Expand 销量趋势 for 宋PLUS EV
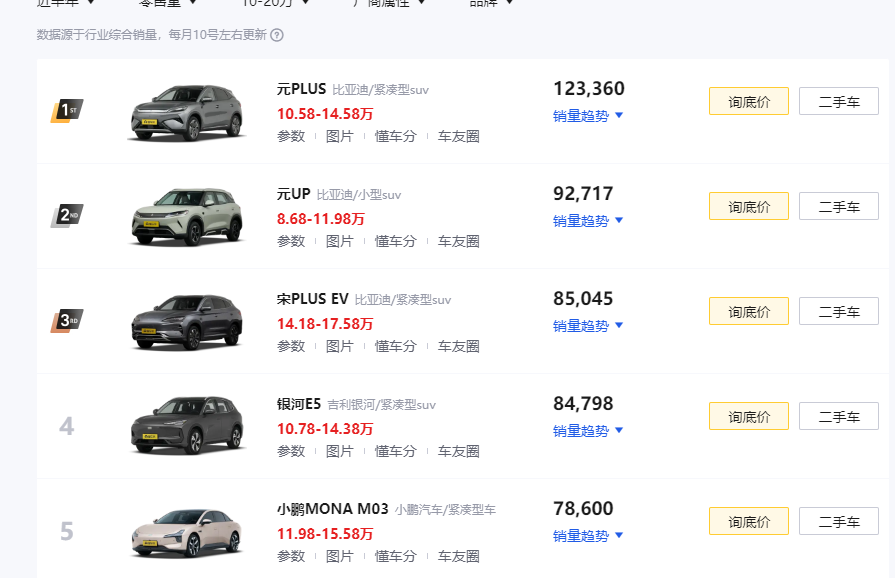 pyautogui.click(x=588, y=325)
